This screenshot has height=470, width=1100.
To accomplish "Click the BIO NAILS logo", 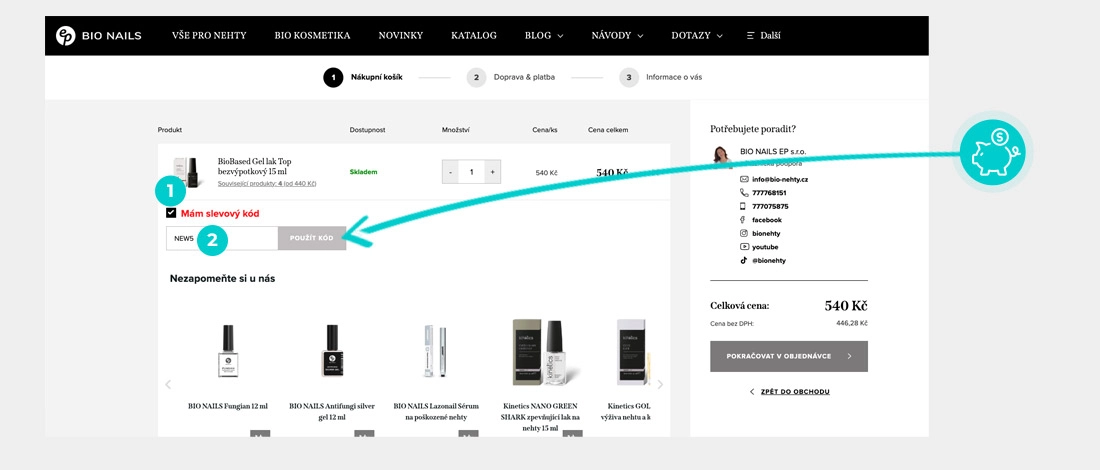I will (99, 35).
